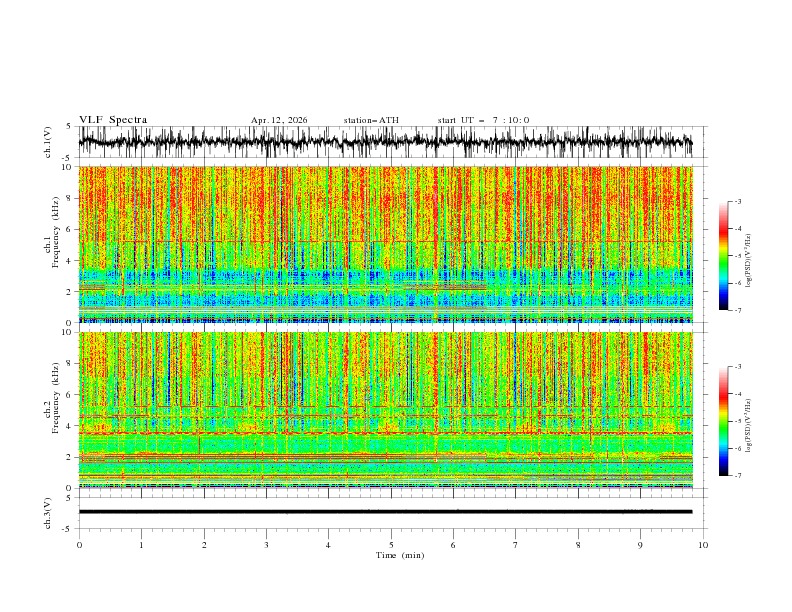Click time axis tick label "7"
This screenshot has height=612, width=792.
pyautogui.click(x=516, y=545)
